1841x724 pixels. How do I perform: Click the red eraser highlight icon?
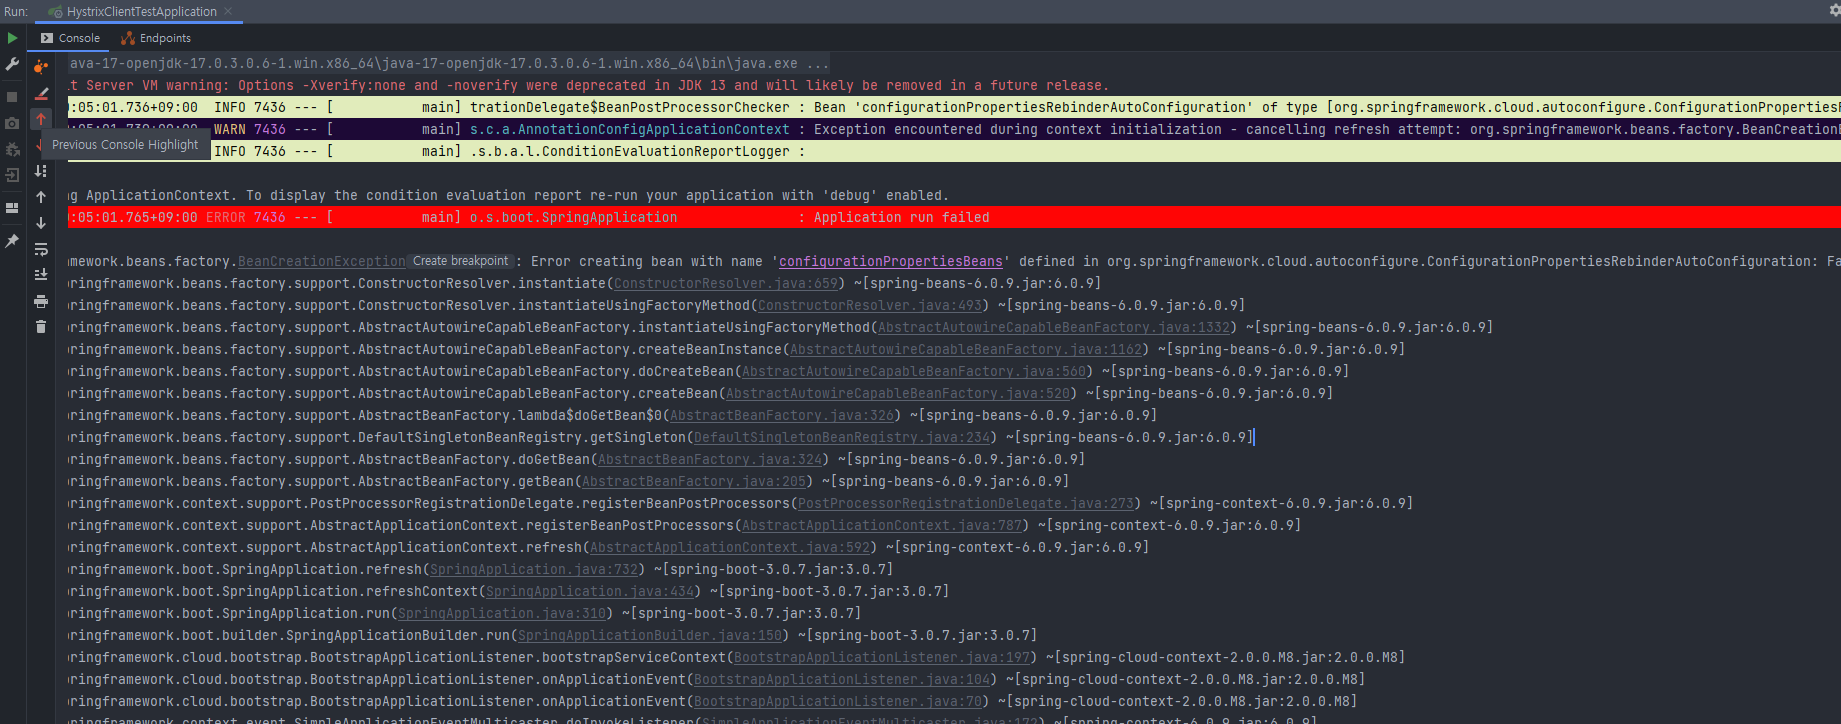41,93
